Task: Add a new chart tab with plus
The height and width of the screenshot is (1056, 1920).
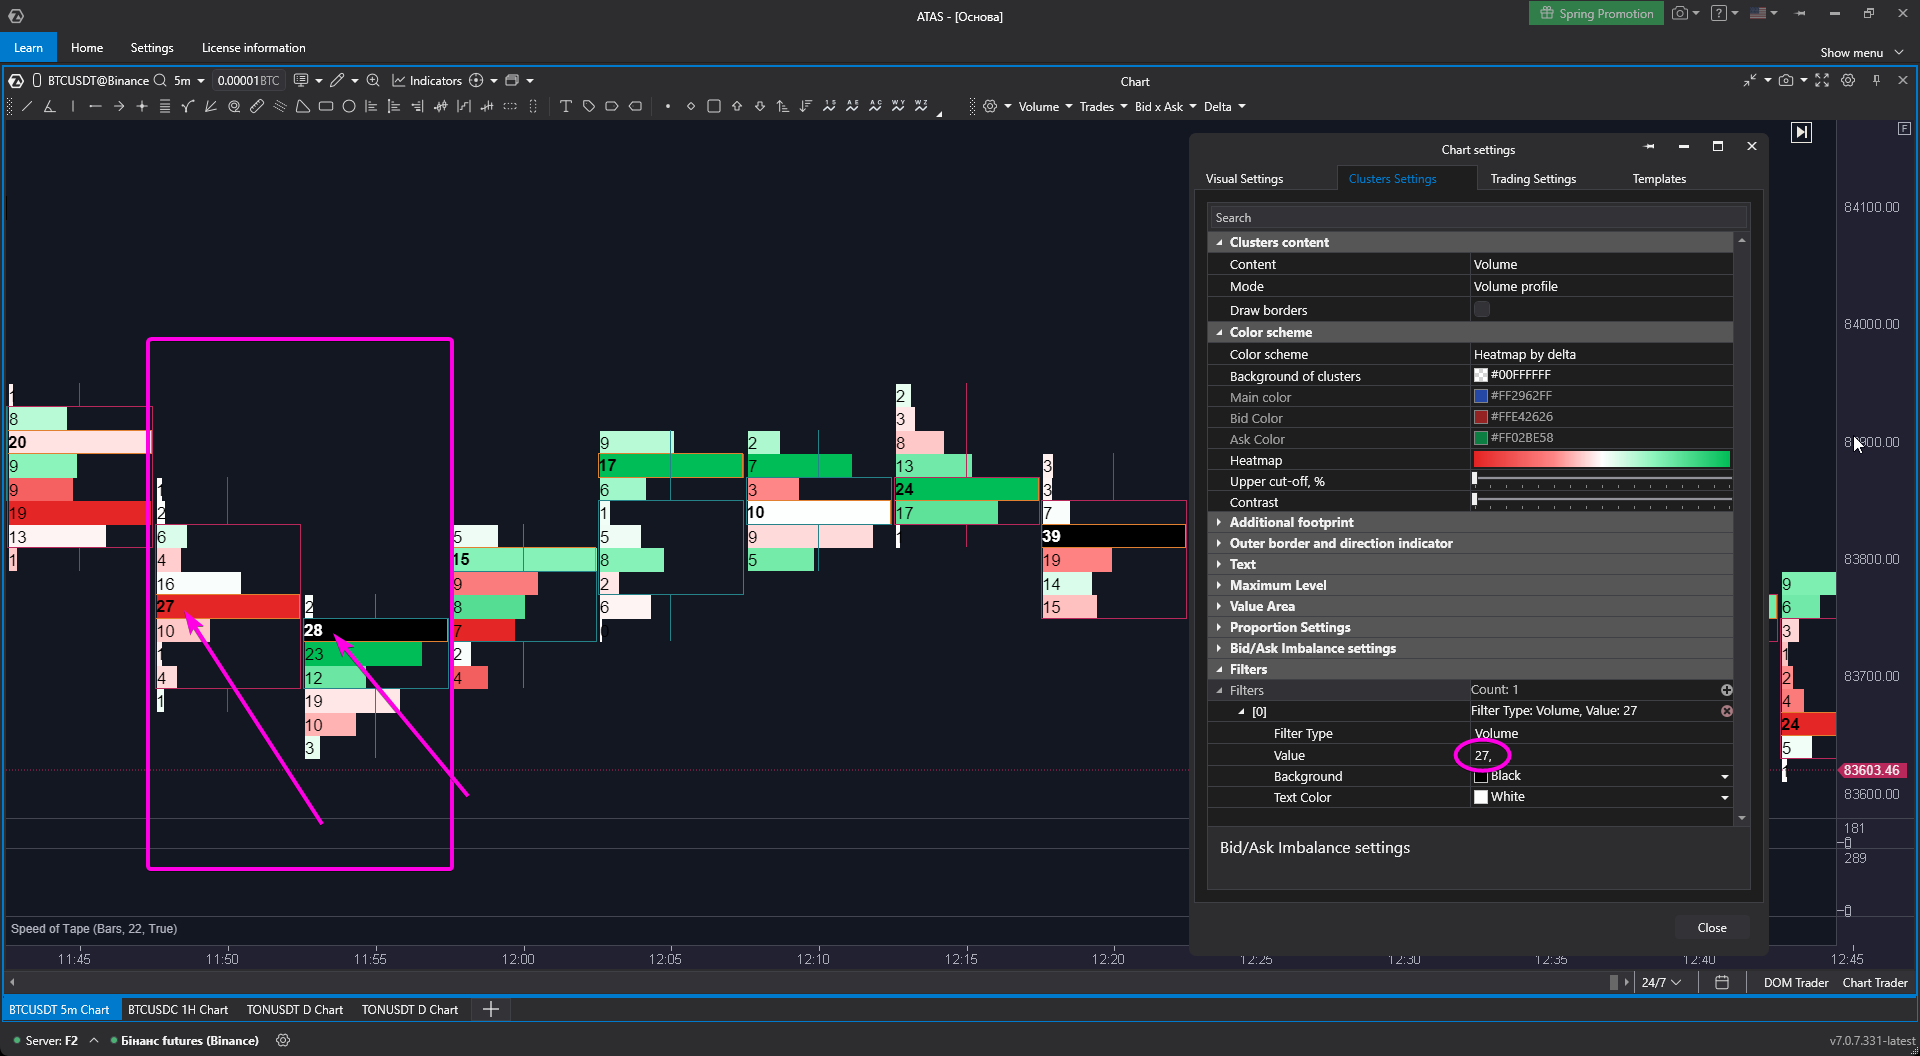Action: click(x=491, y=1009)
